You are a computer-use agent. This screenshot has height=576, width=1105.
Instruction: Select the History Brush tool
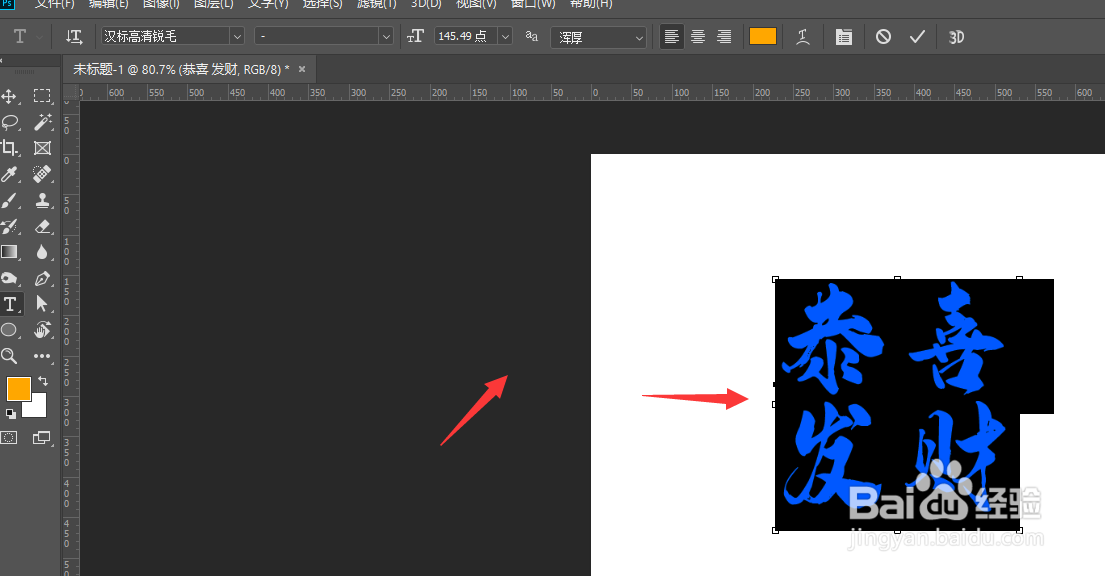10,226
